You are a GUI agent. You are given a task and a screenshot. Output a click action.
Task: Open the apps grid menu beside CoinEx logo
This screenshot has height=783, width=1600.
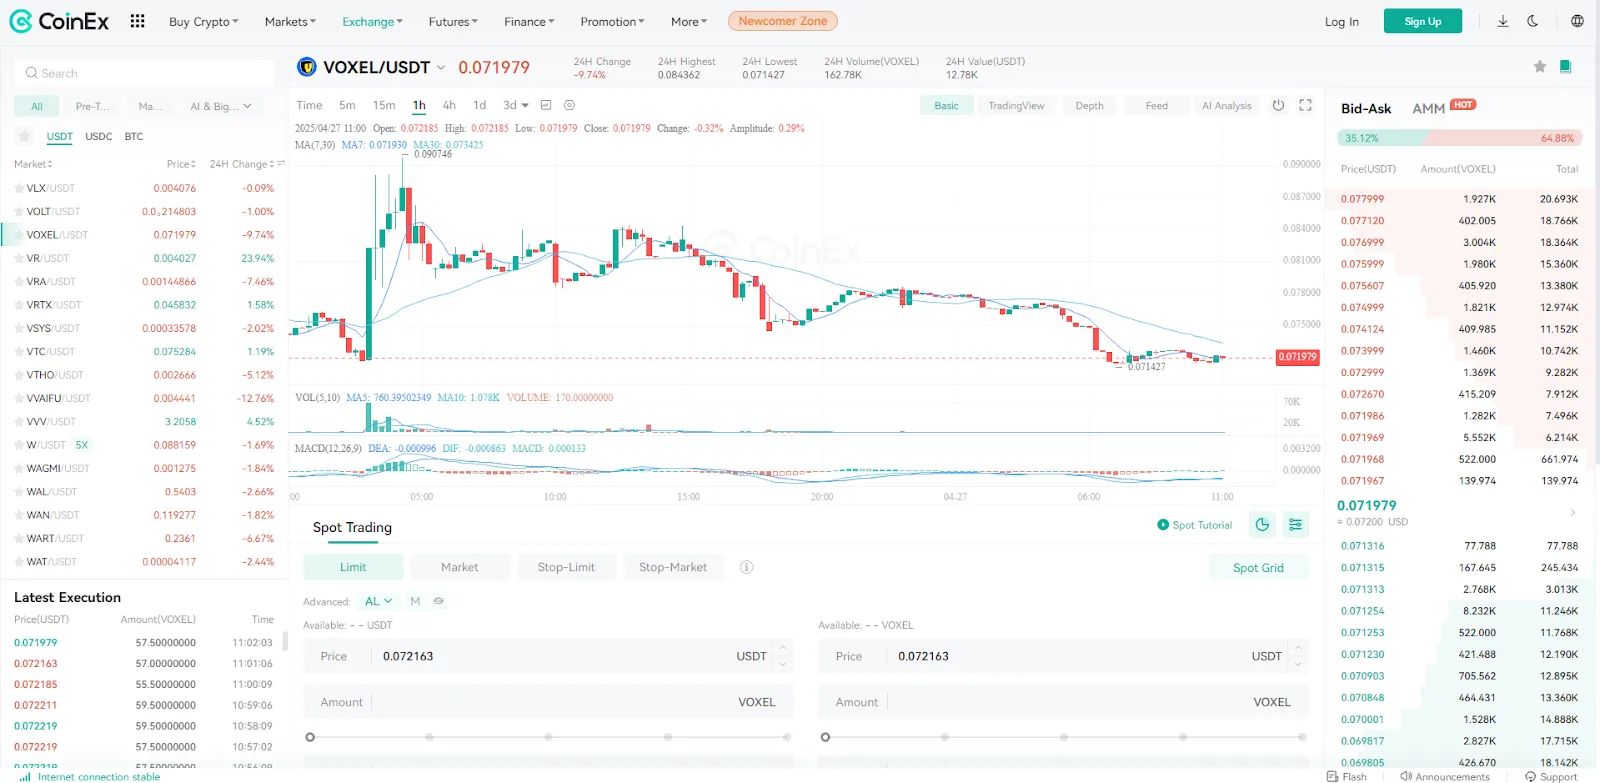[137, 21]
